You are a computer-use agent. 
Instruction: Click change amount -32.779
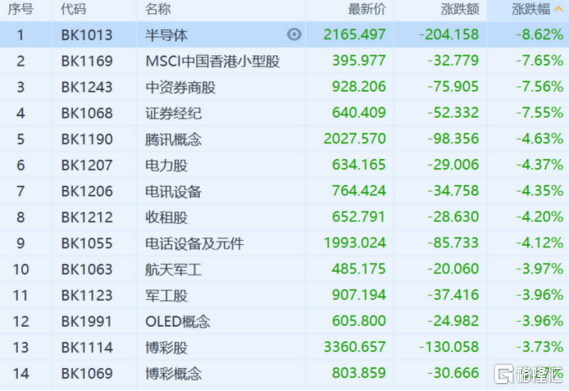(453, 61)
